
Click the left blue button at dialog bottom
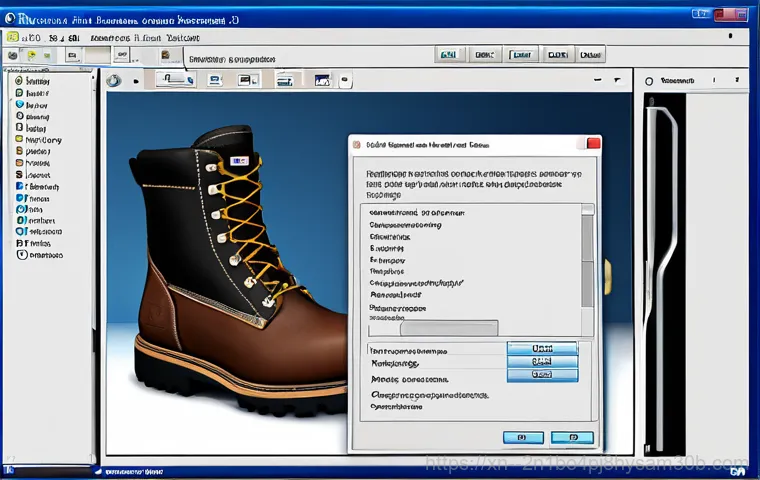(523, 438)
